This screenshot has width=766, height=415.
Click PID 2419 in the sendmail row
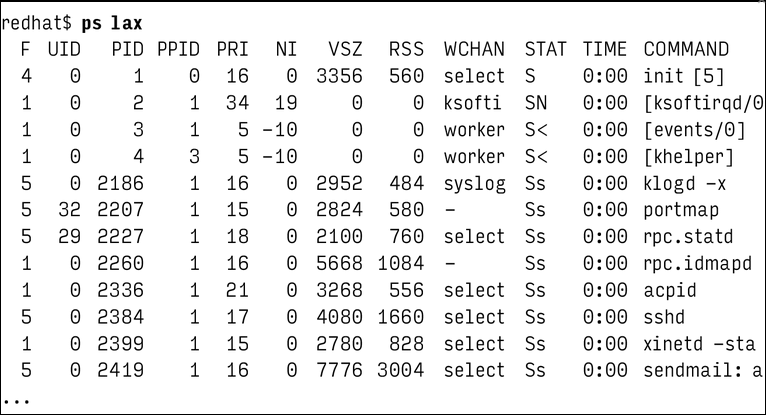click(120, 371)
